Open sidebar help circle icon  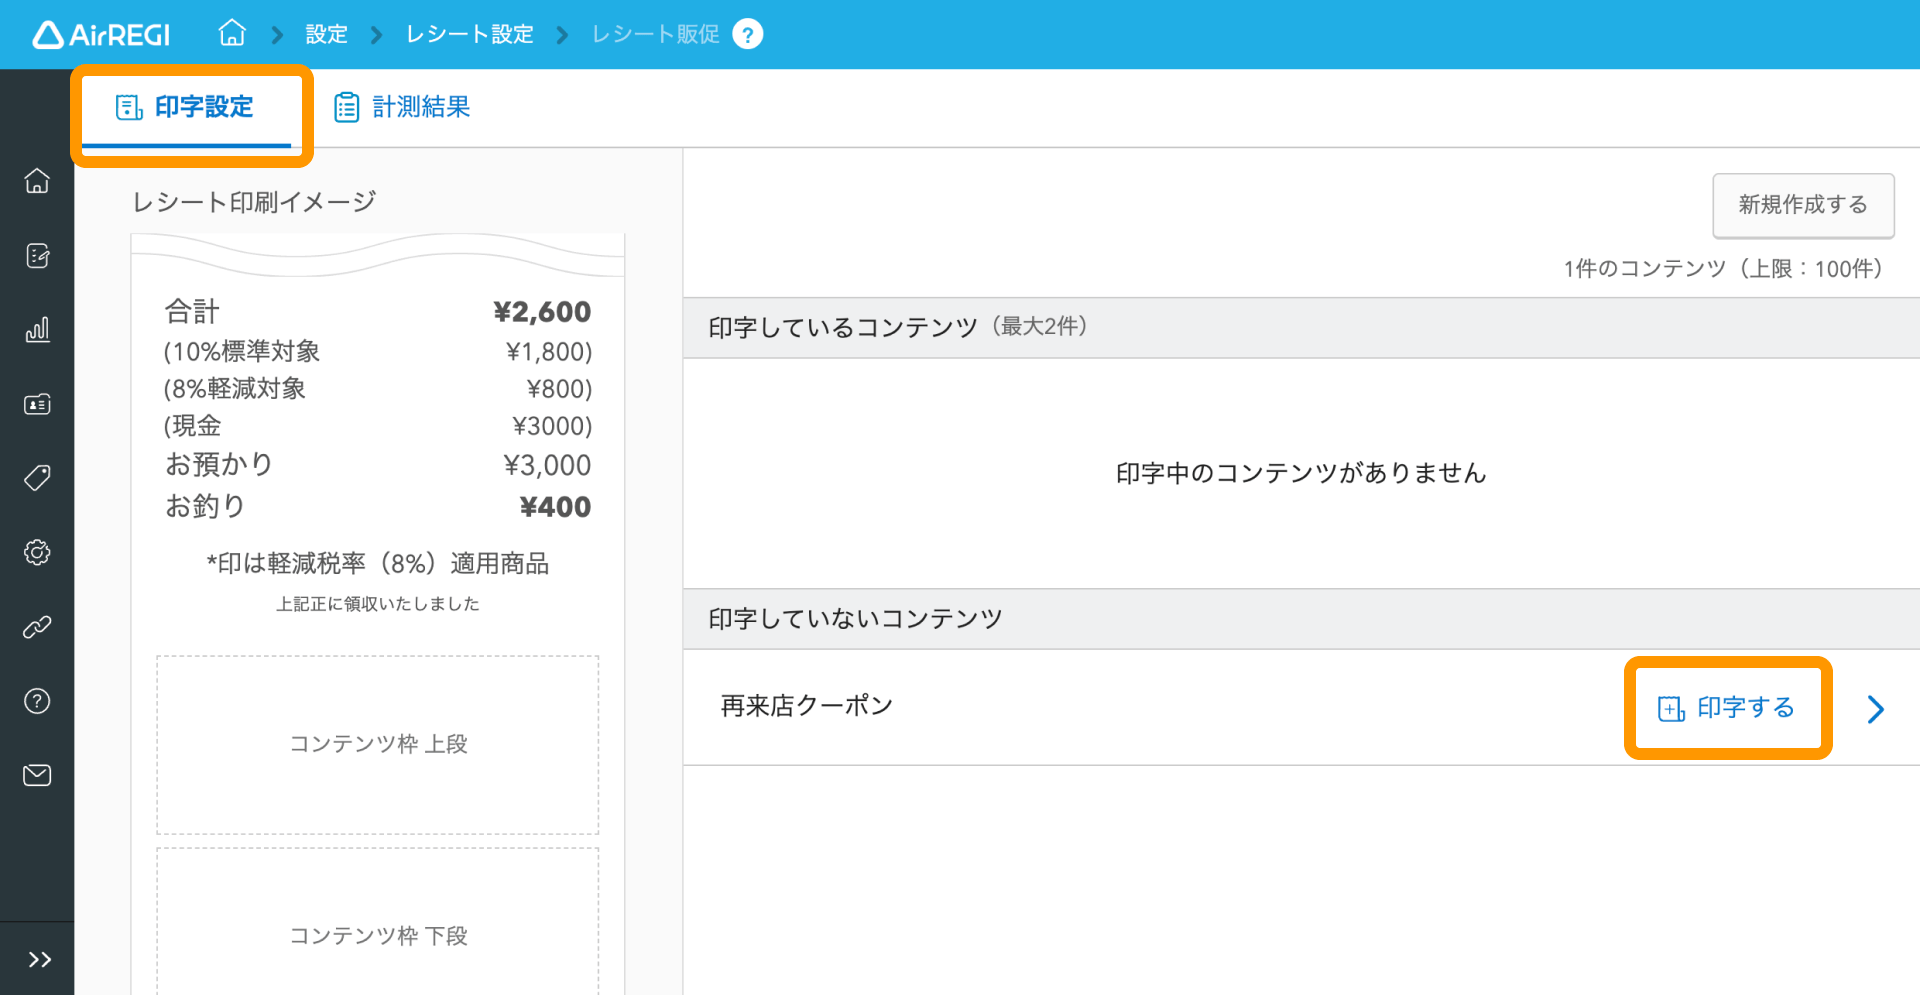tap(37, 701)
